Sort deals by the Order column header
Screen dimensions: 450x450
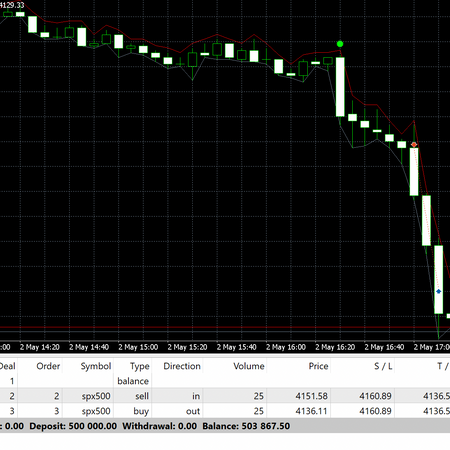(x=48, y=366)
